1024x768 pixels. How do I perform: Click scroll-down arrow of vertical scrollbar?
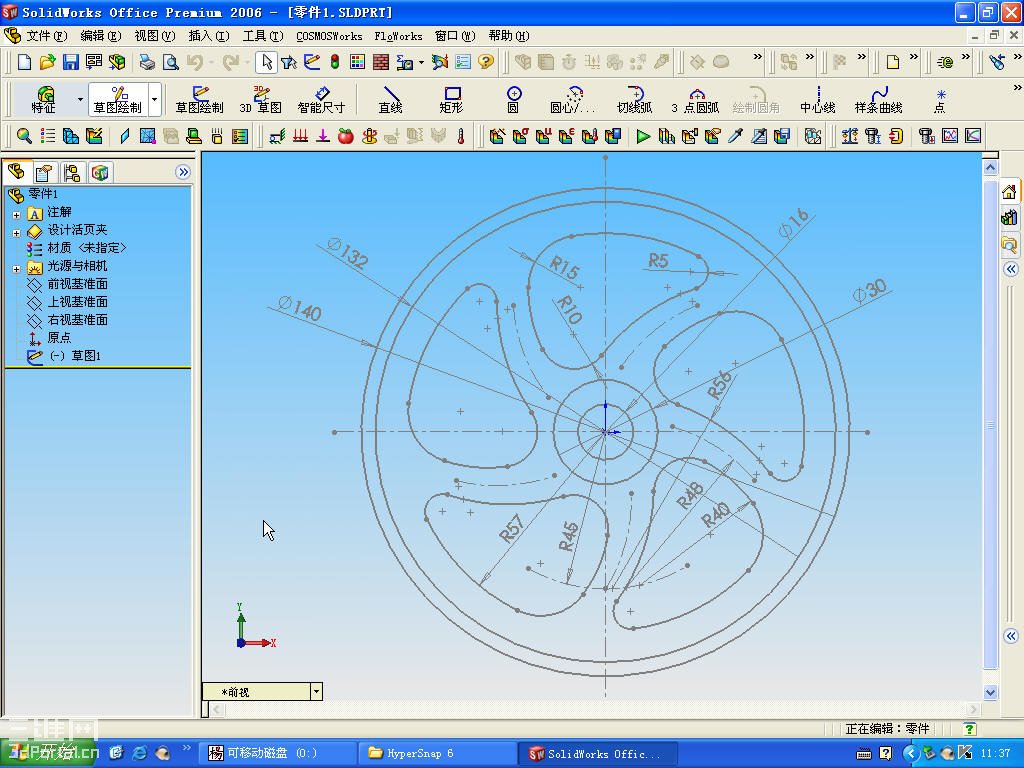click(x=990, y=692)
